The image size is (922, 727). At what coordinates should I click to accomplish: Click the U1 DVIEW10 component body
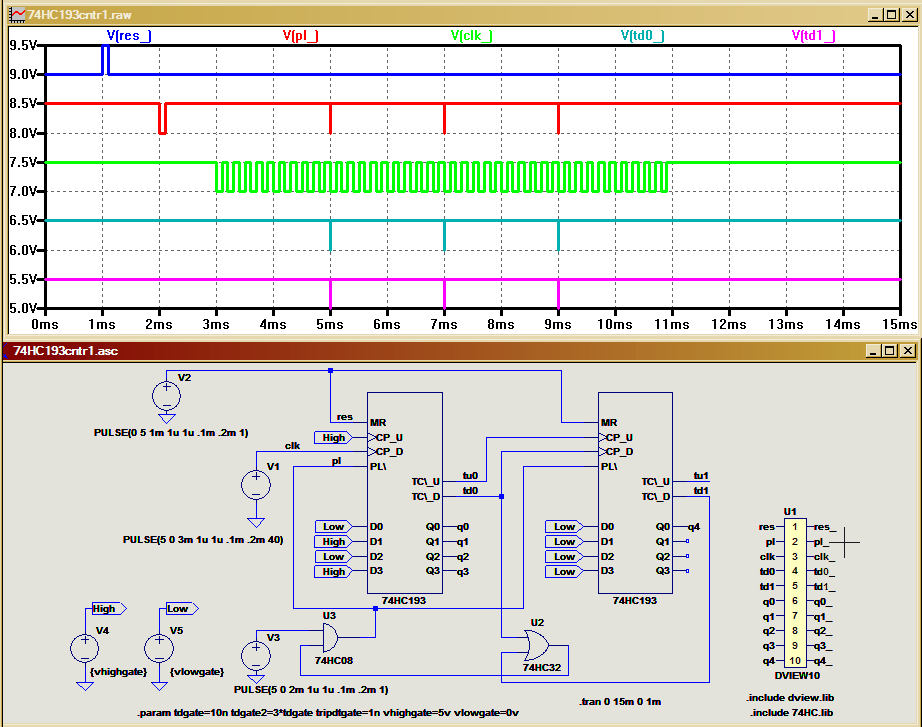[794, 593]
